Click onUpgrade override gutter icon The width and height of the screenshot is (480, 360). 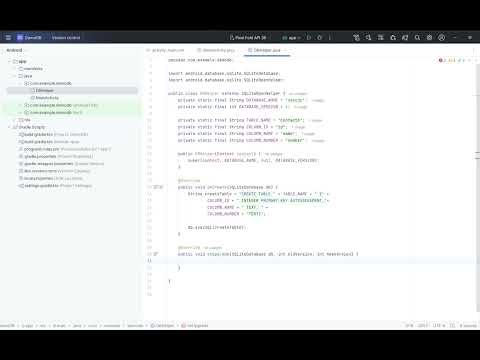pyautogui.click(x=156, y=254)
